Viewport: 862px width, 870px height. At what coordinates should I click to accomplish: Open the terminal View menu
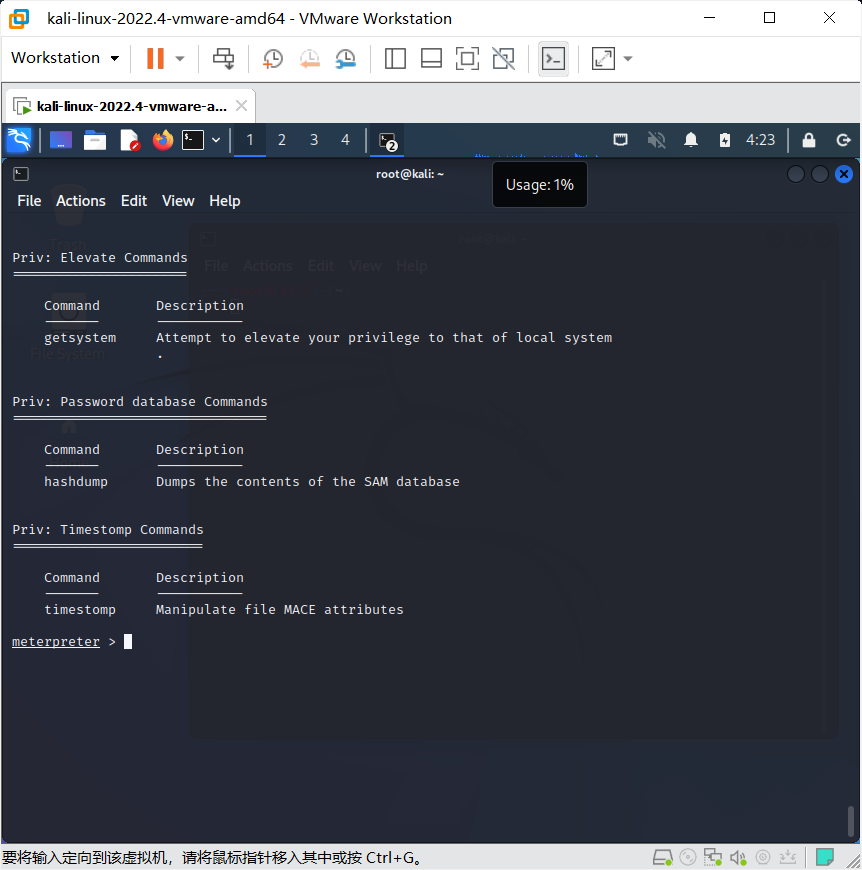[x=178, y=201]
